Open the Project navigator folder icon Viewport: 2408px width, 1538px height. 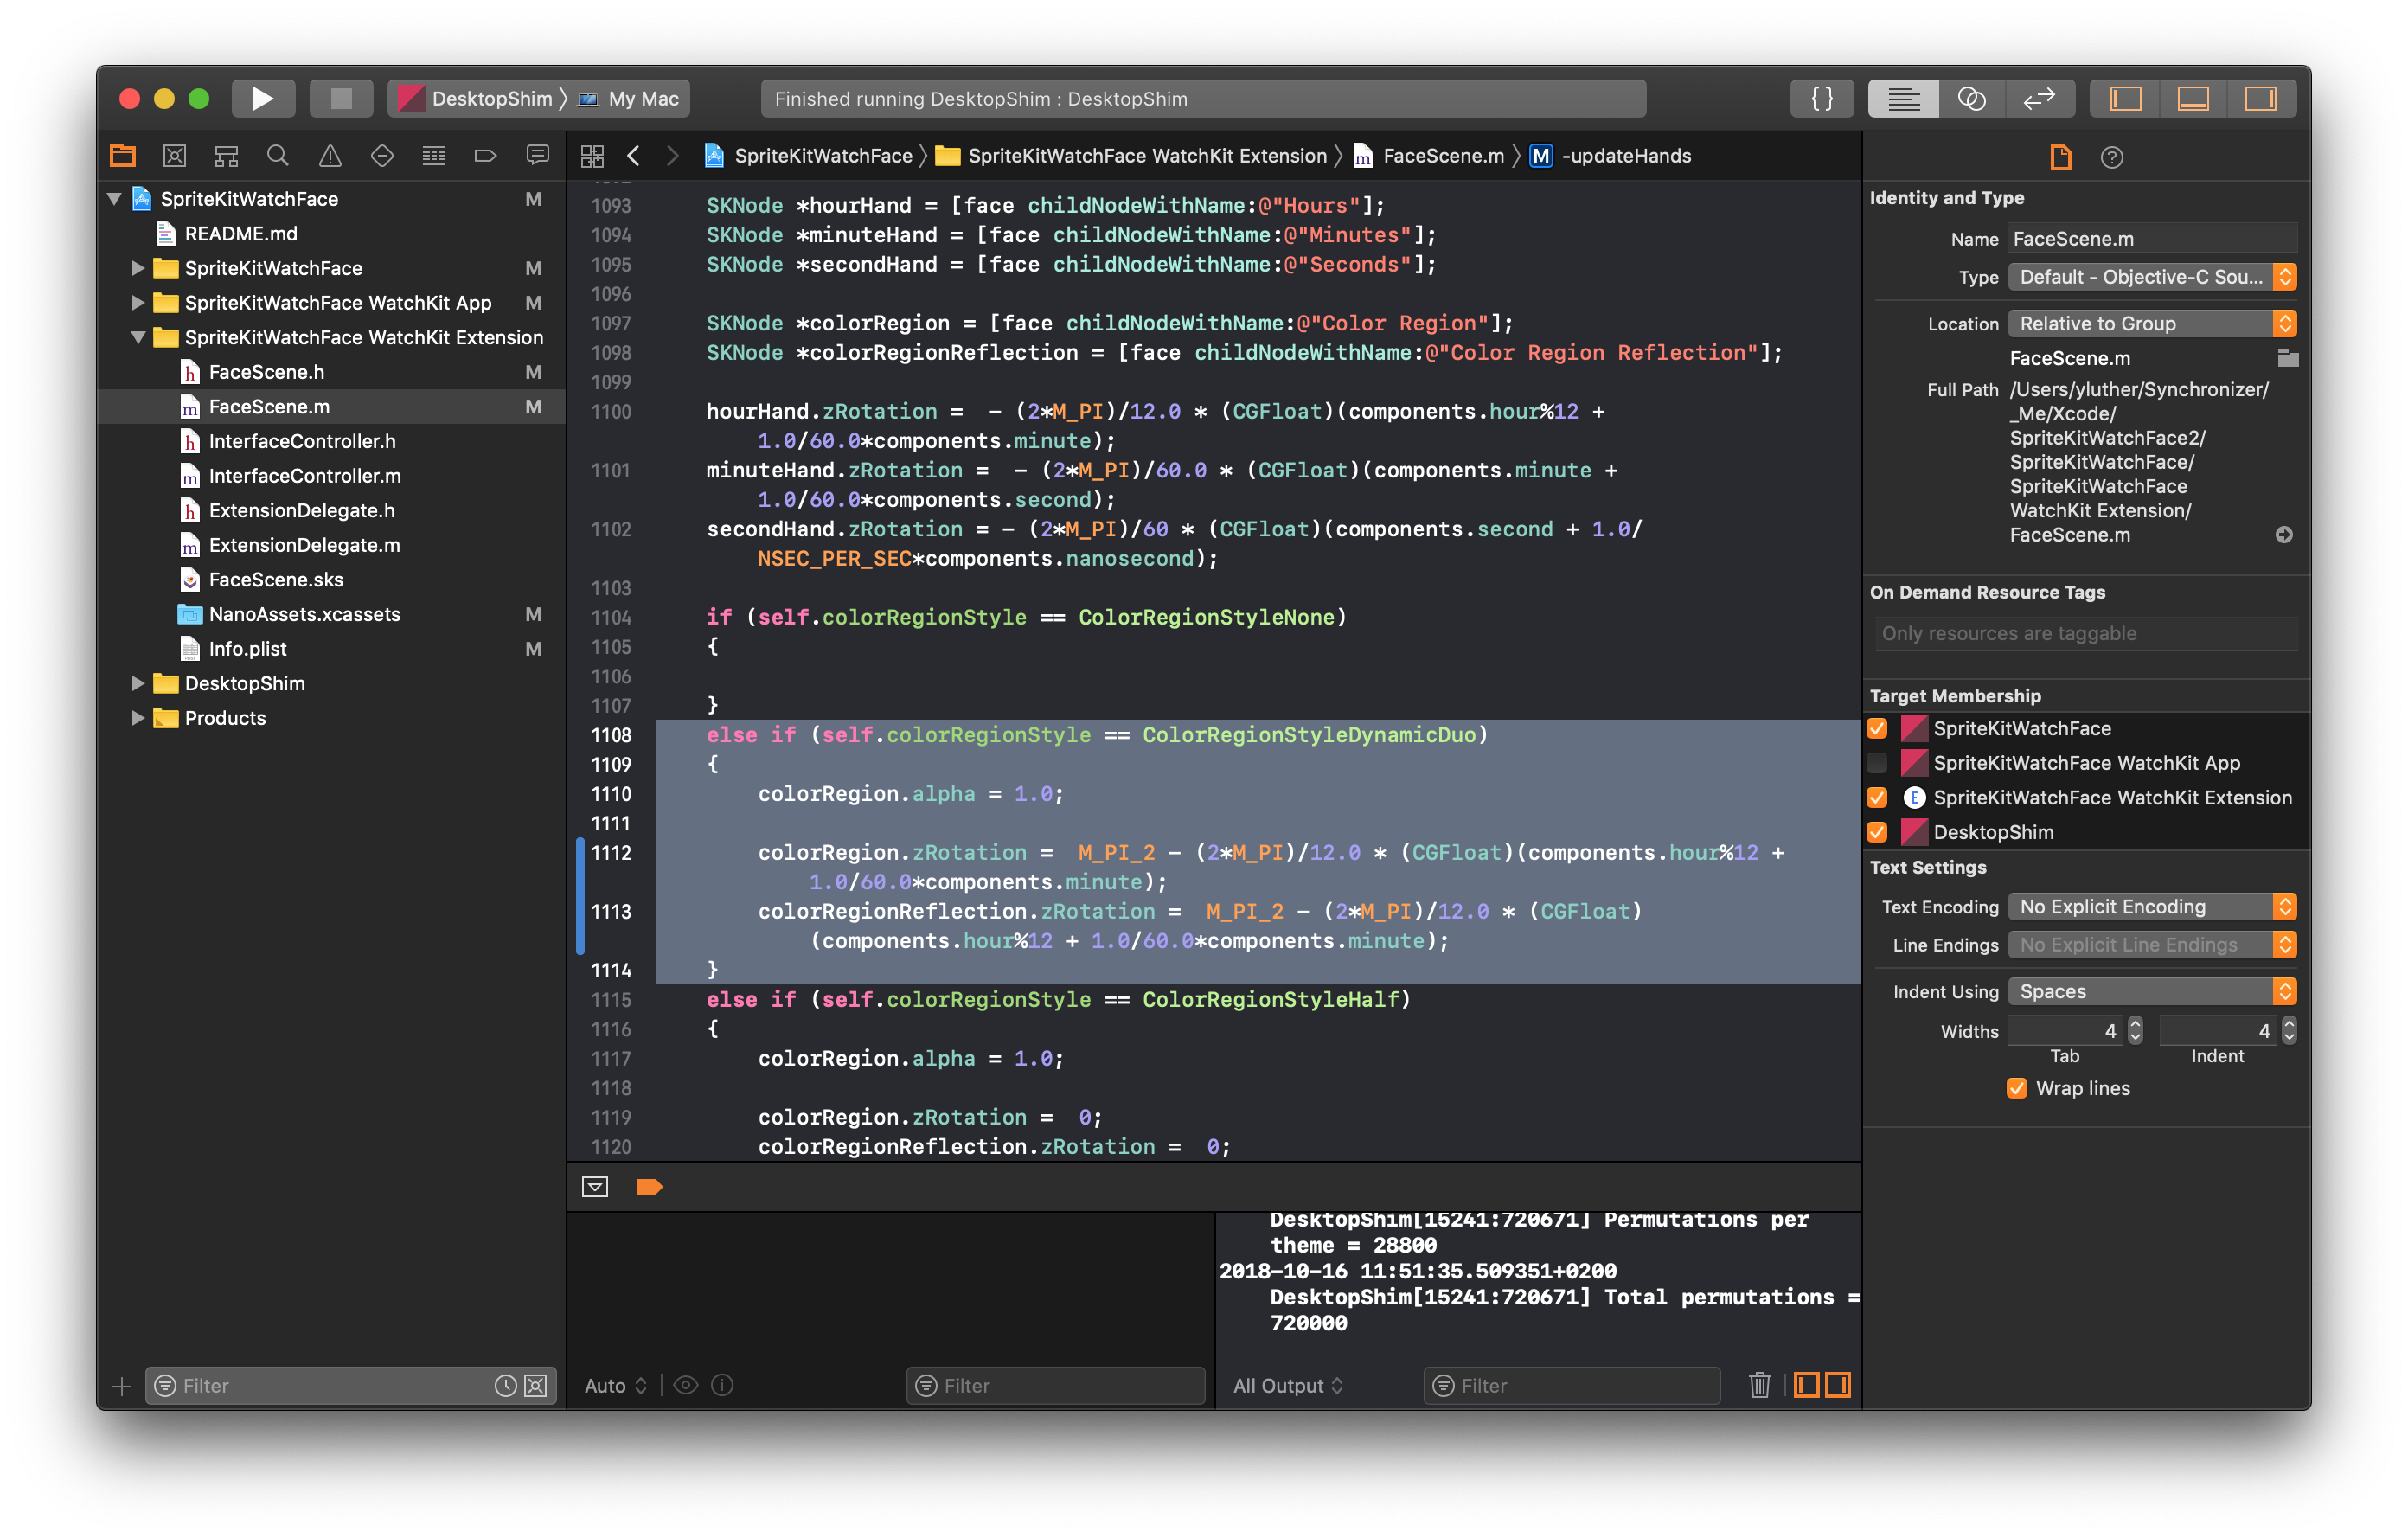(x=123, y=155)
